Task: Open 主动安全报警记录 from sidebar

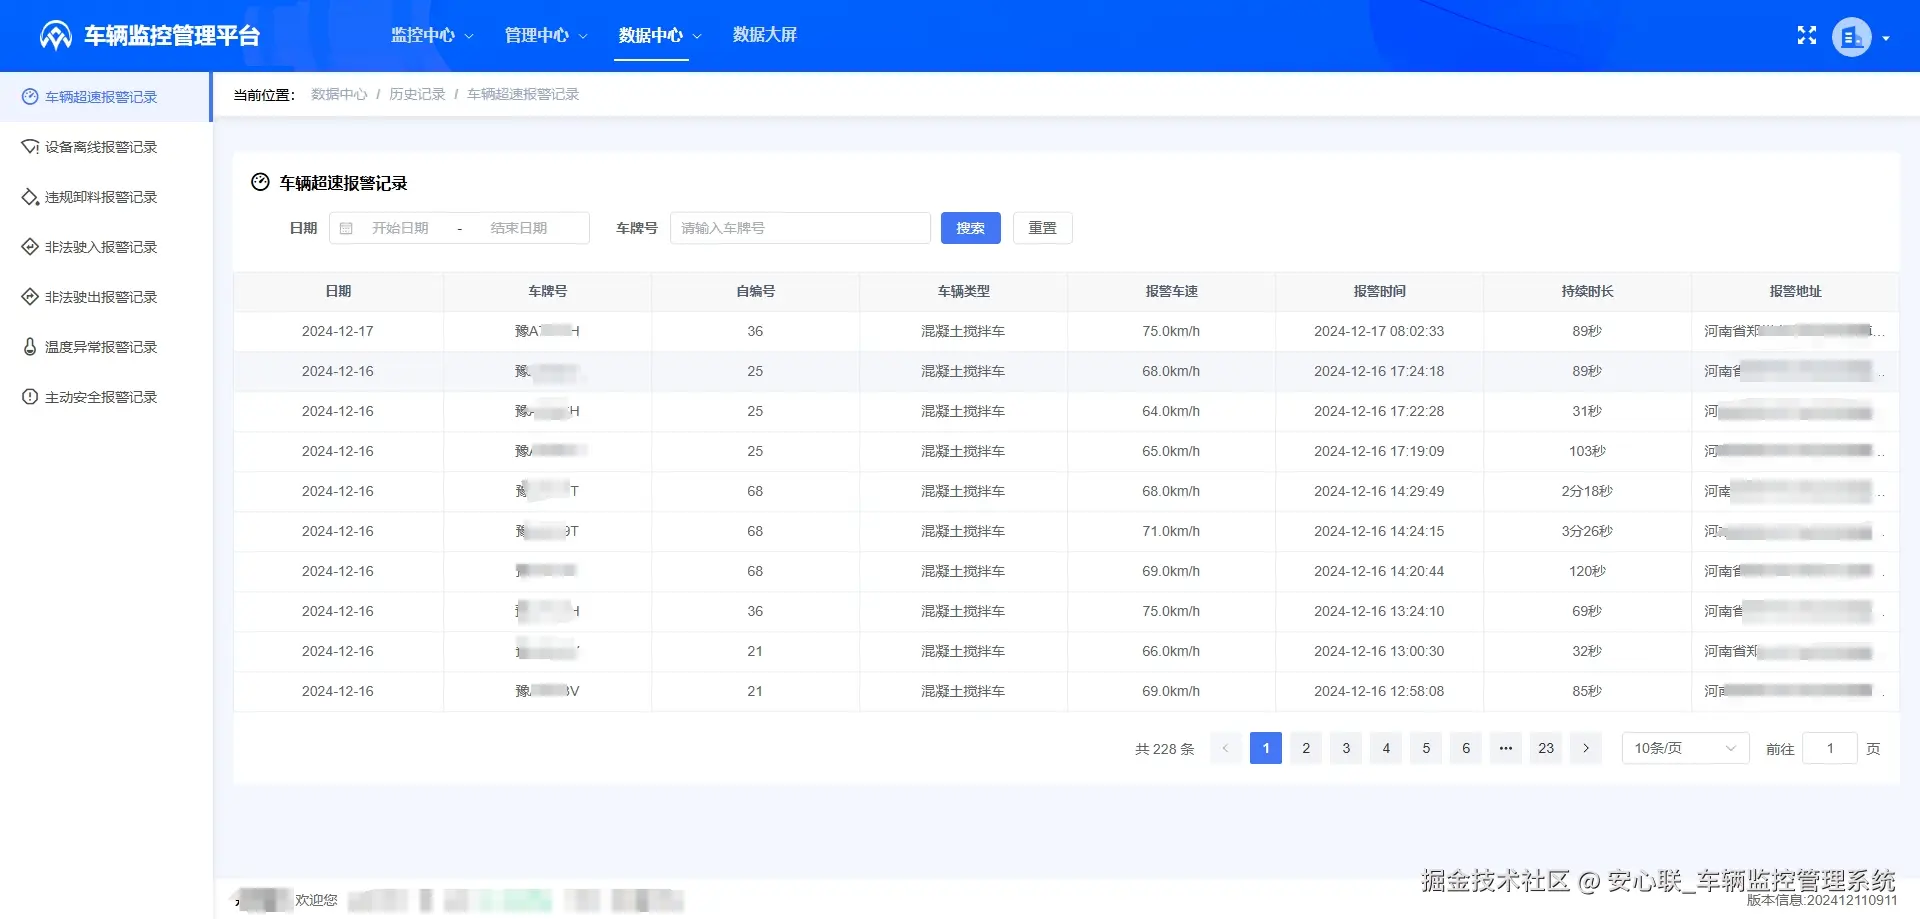Action: click(x=97, y=396)
